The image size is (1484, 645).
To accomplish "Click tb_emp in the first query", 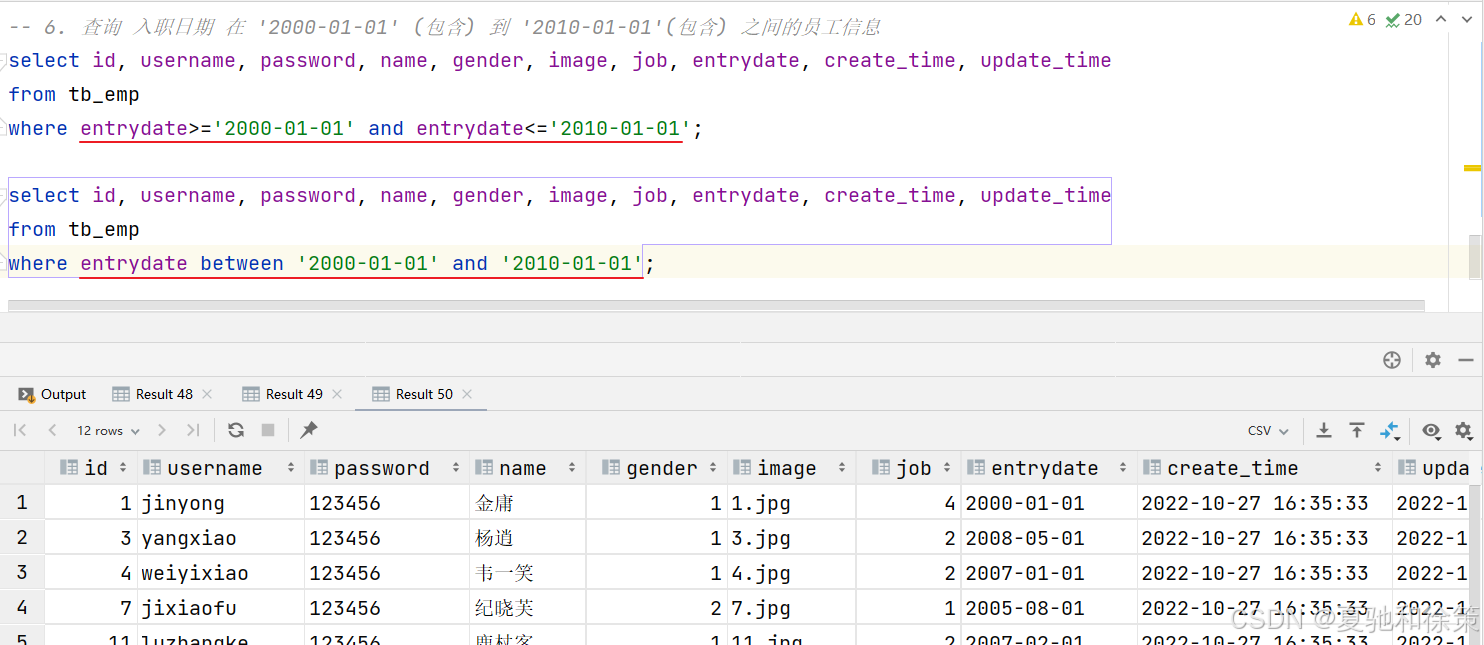I will 104,95.
